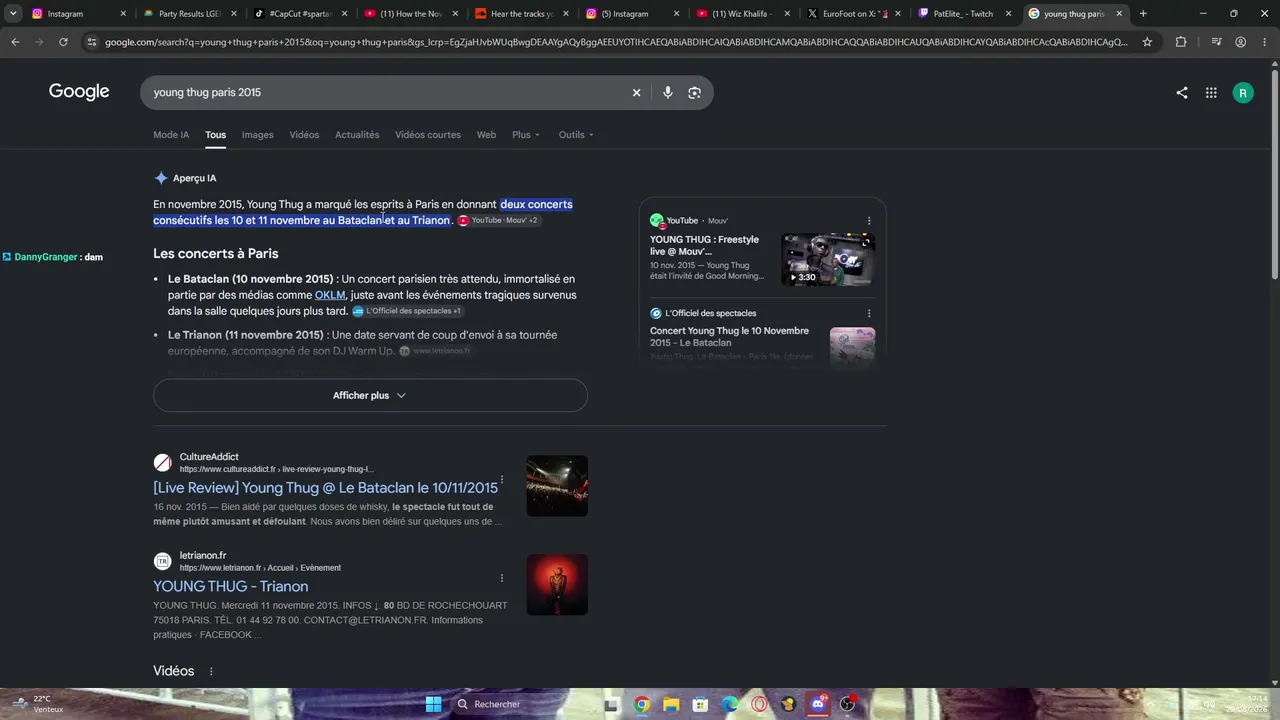The image size is (1280, 720).
Task: Reload the current page
Action: pyautogui.click(x=63, y=42)
